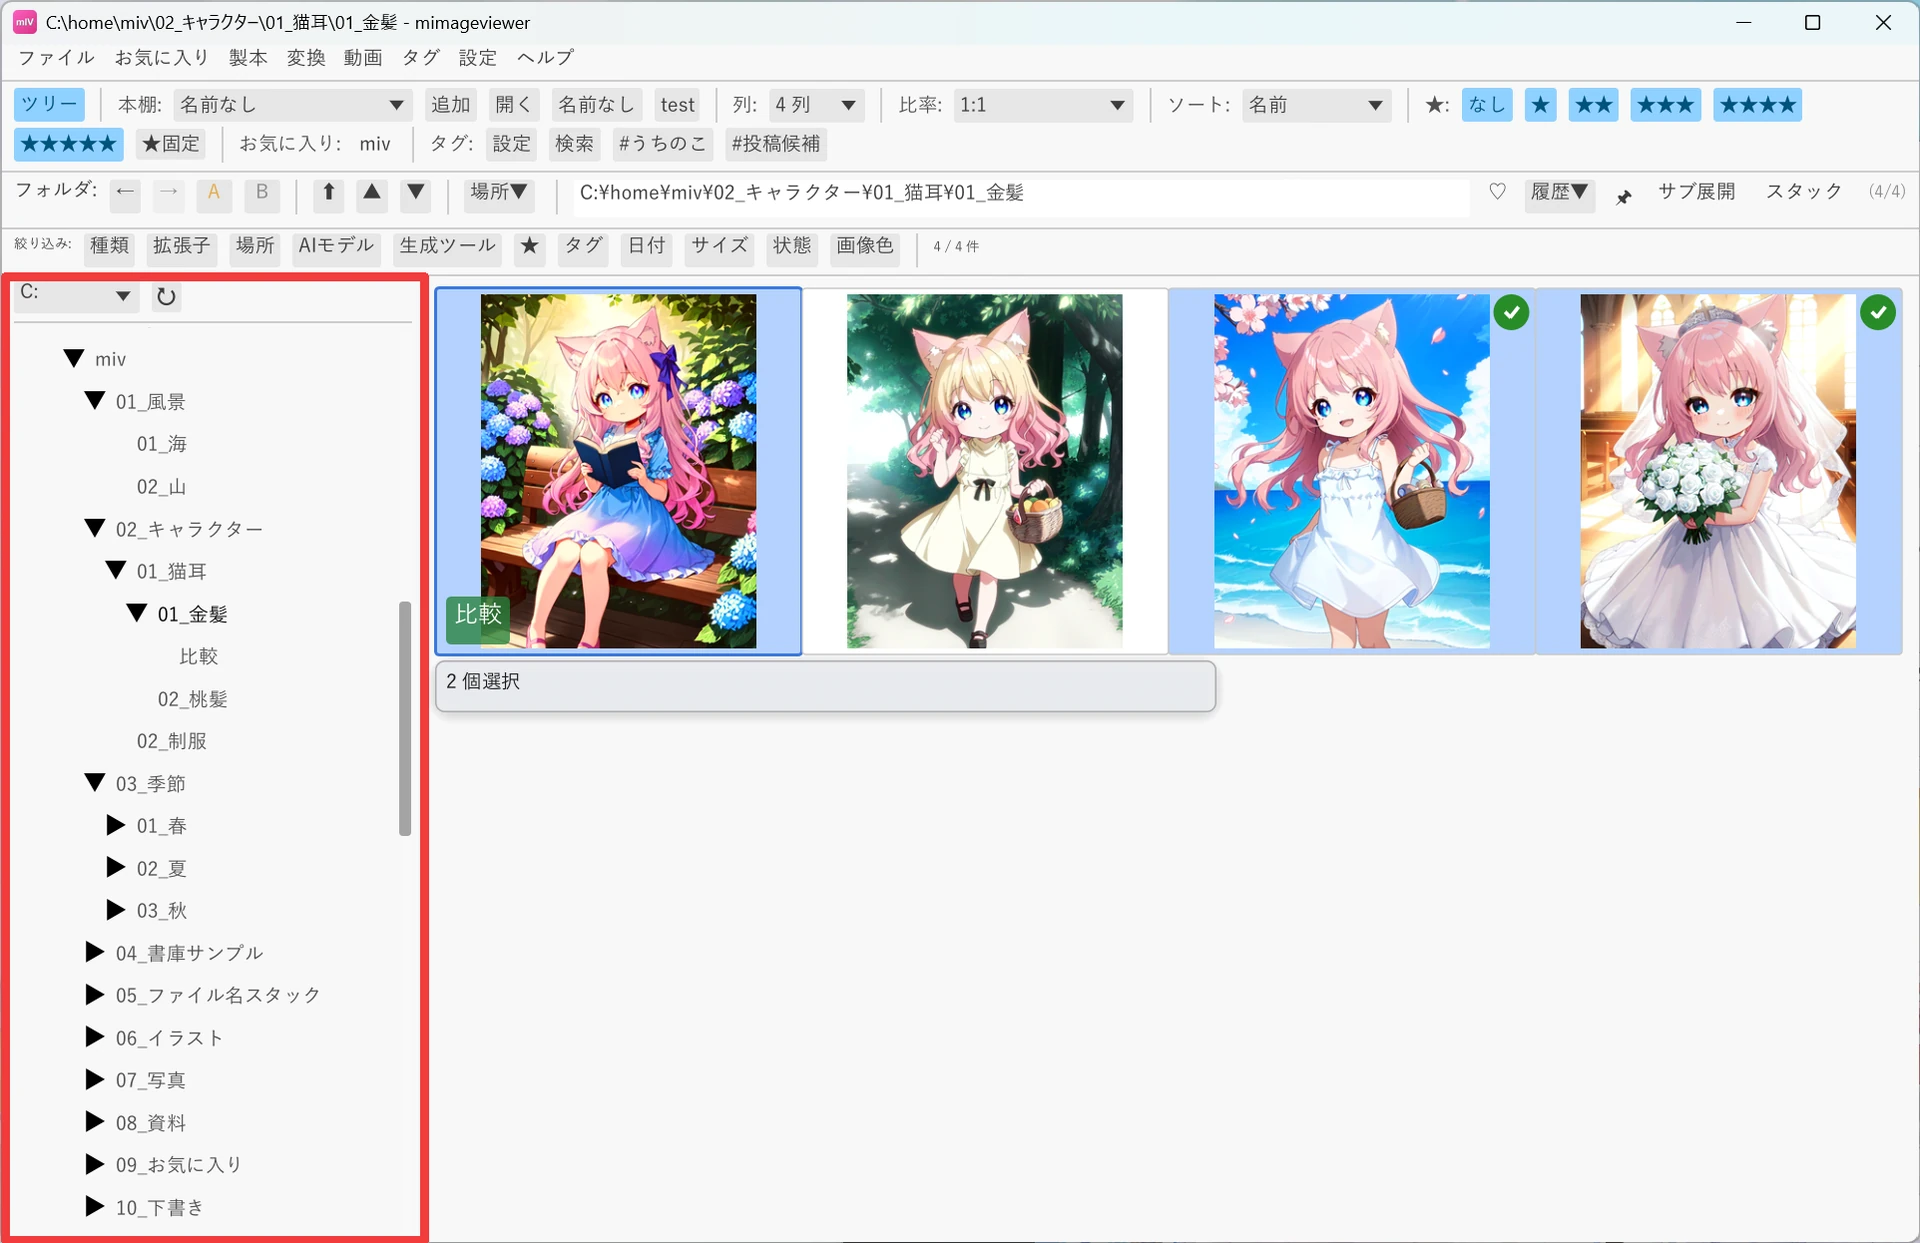
Task: Open the C: drive selector dropdown
Action: click(76, 295)
